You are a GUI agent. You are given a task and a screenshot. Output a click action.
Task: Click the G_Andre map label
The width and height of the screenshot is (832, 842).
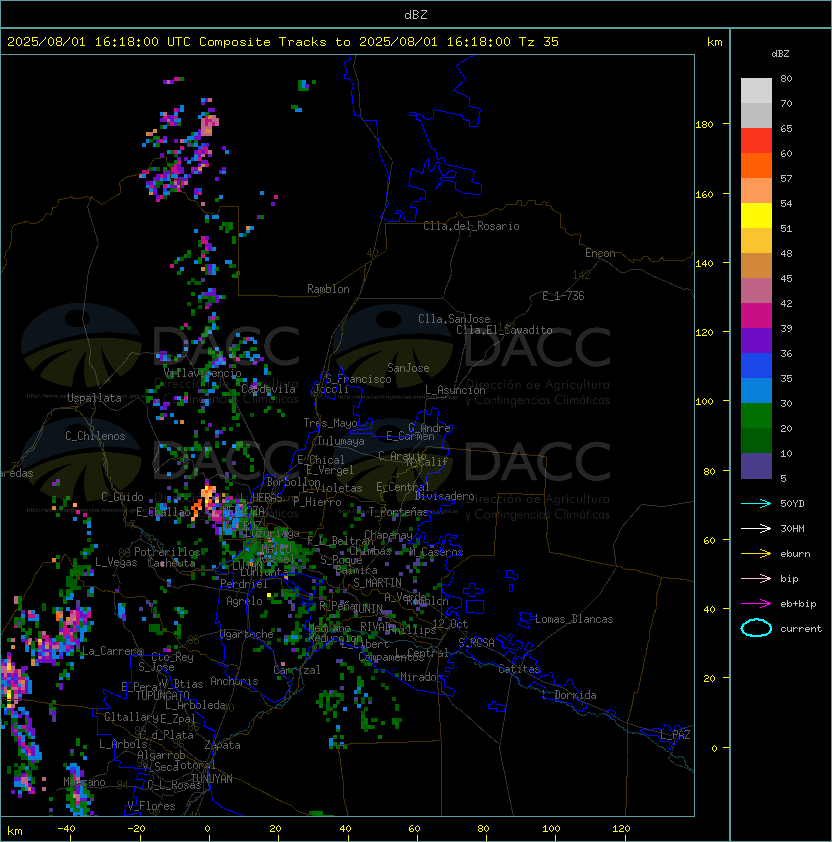(429, 428)
